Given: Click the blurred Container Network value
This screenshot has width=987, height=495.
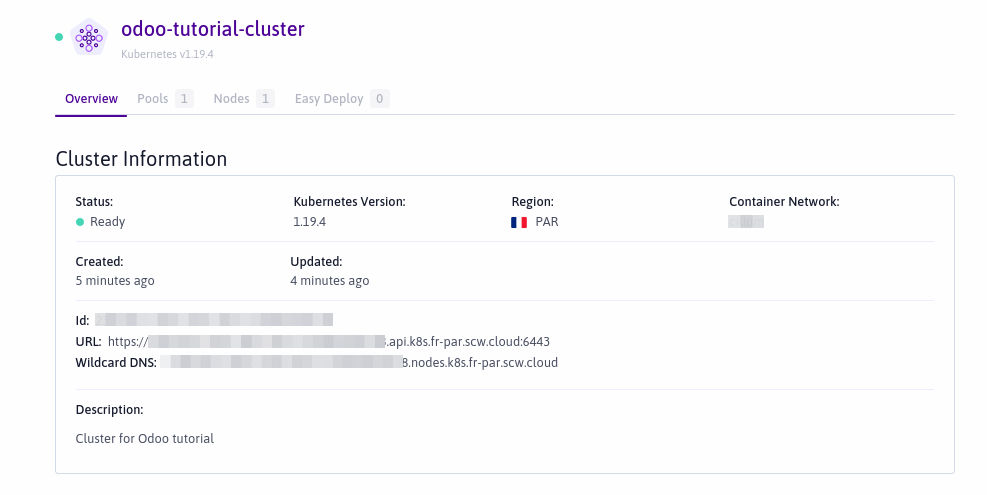Looking at the screenshot, I should point(746,222).
